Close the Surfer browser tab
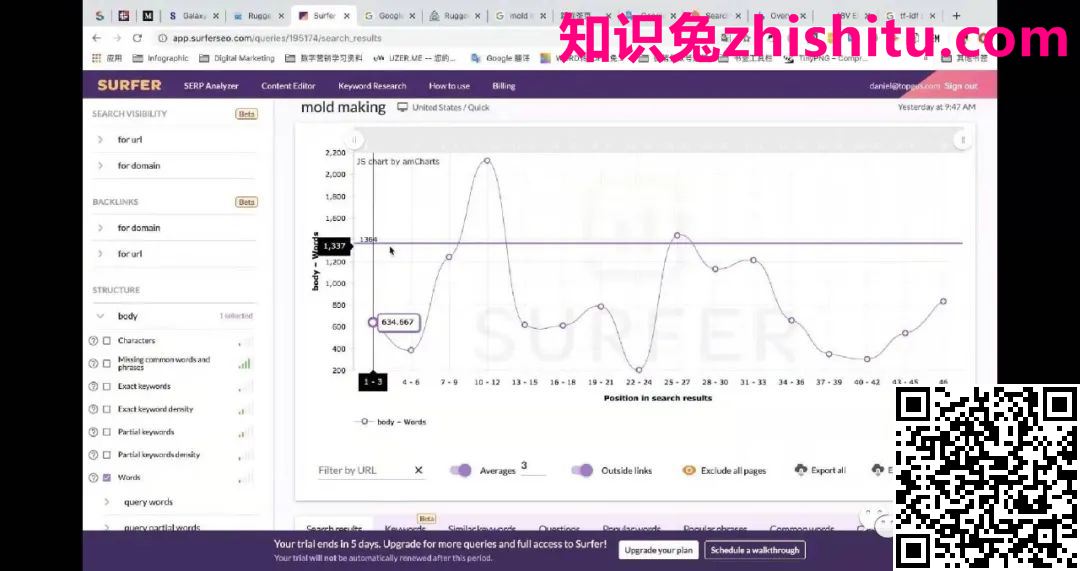Screen dimensions: 1080x571 point(346,16)
